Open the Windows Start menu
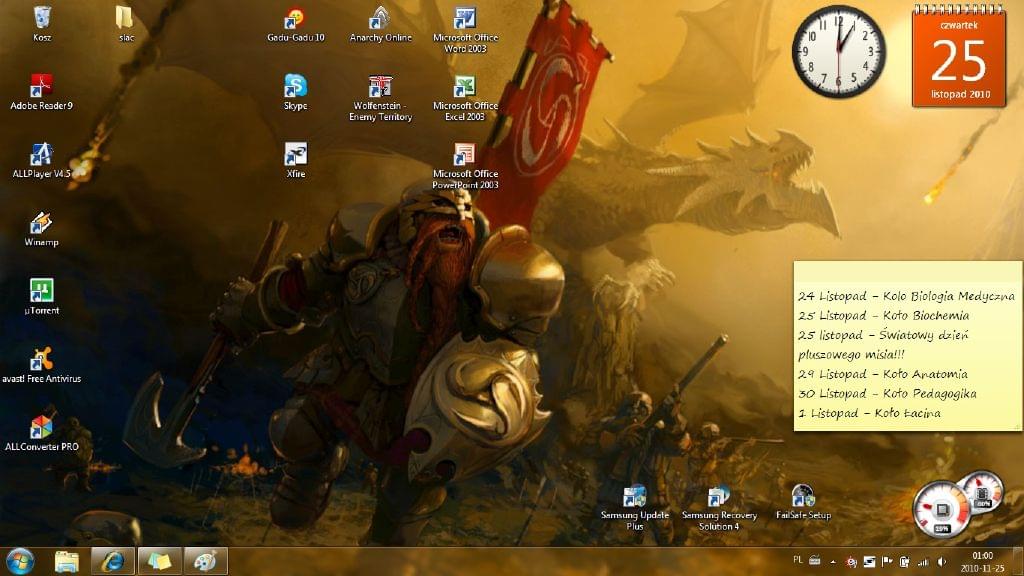The width and height of the screenshot is (1024, 576). (20, 561)
